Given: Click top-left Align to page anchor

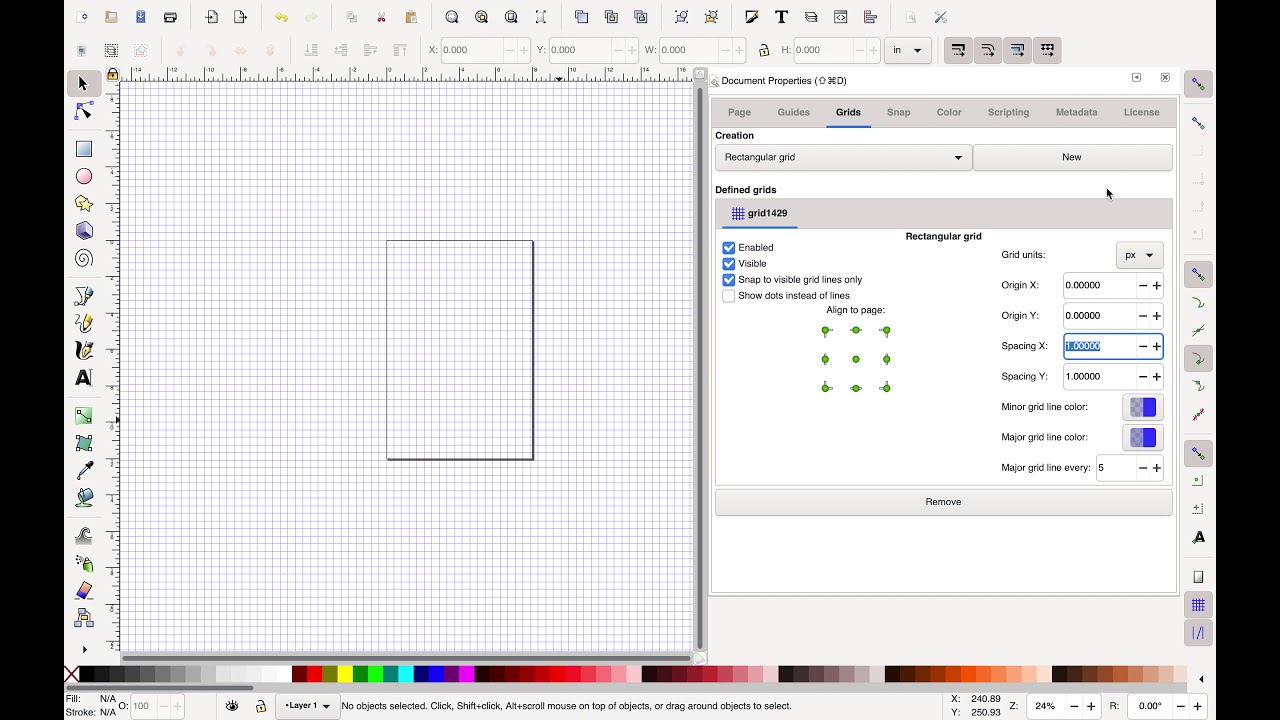Looking at the screenshot, I should pyautogui.click(x=826, y=331).
